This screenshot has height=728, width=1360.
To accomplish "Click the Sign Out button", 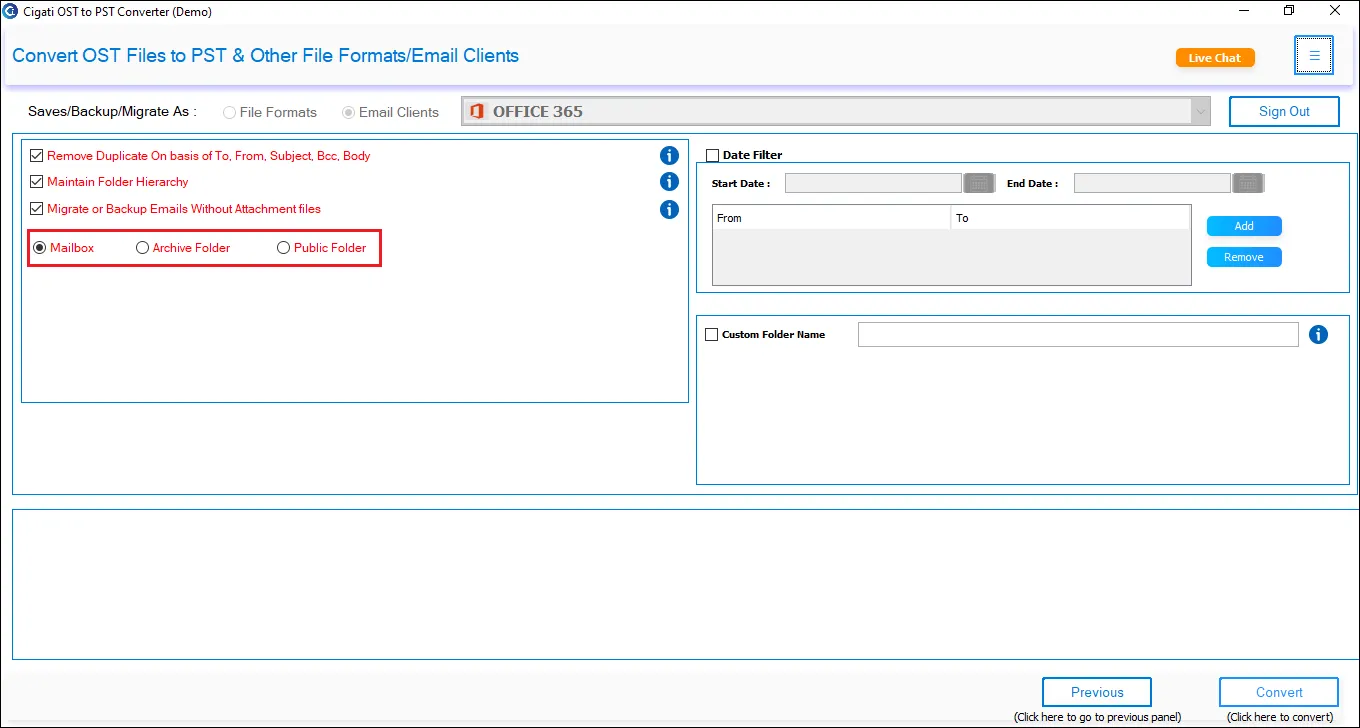I will click(1284, 111).
